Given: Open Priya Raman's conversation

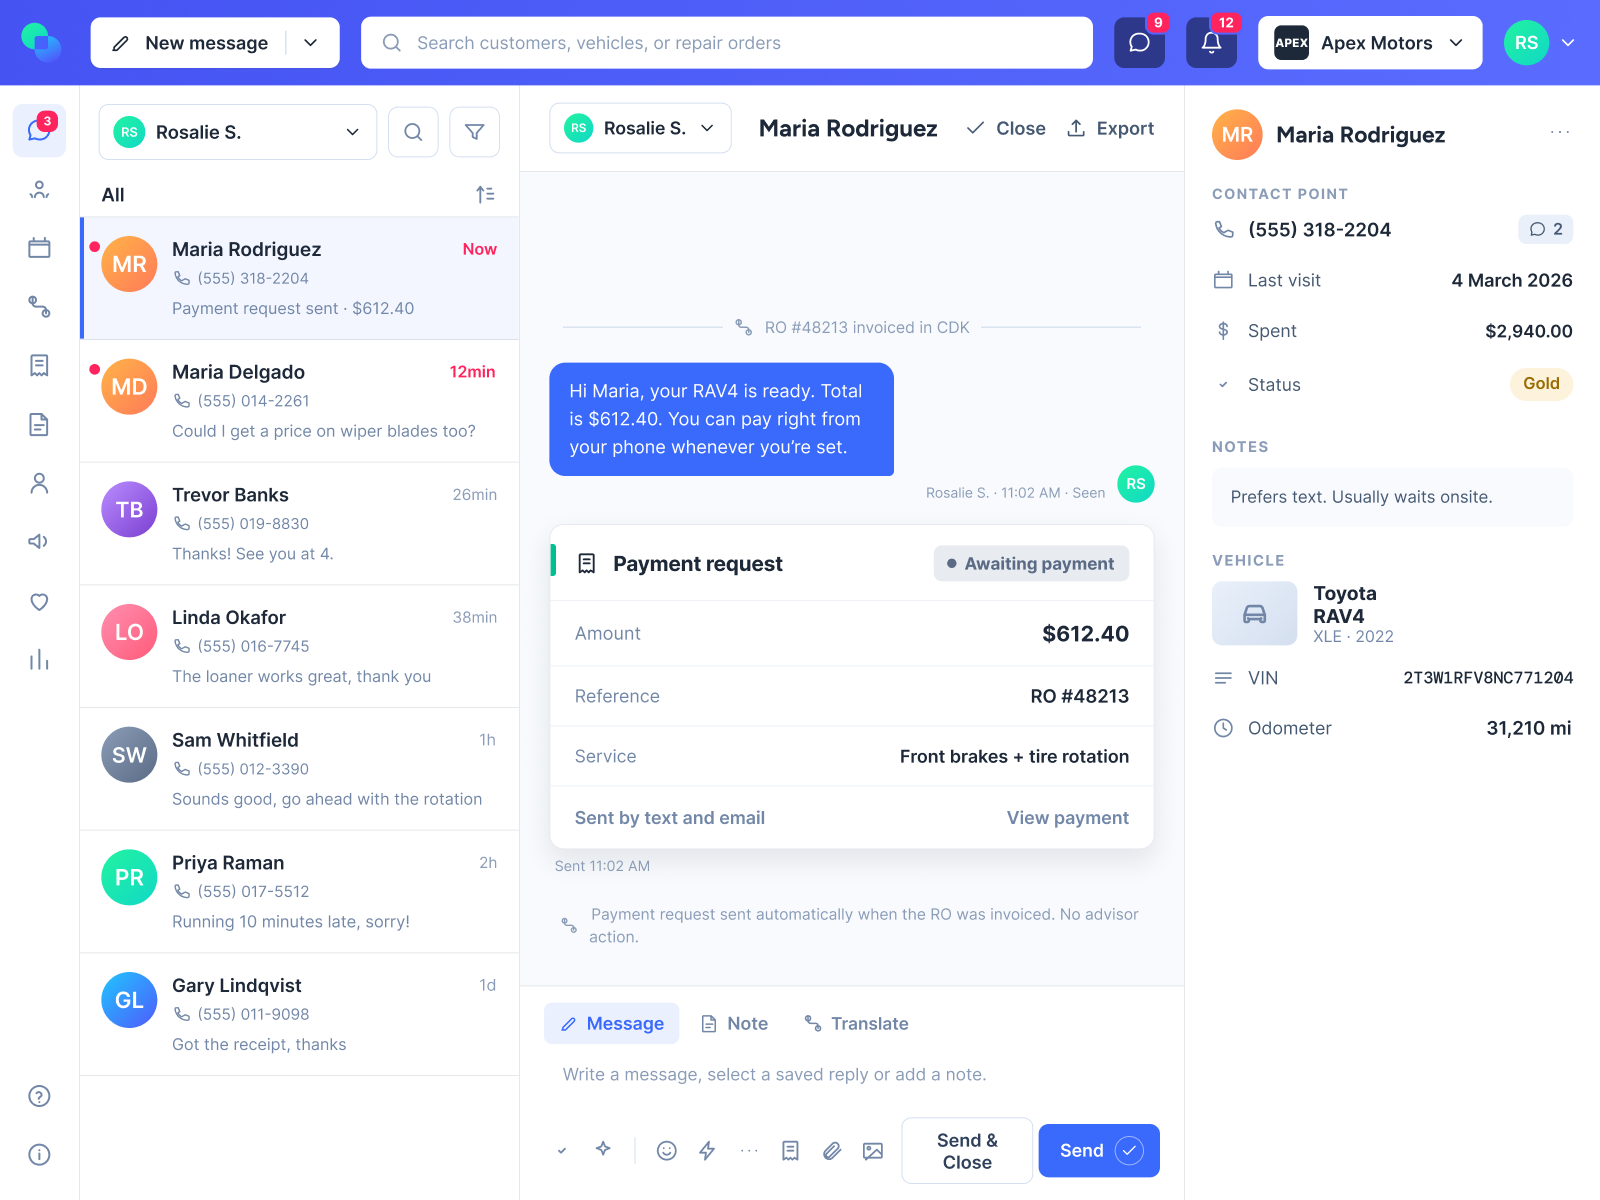Looking at the screenshot, I should pos(300,892).
